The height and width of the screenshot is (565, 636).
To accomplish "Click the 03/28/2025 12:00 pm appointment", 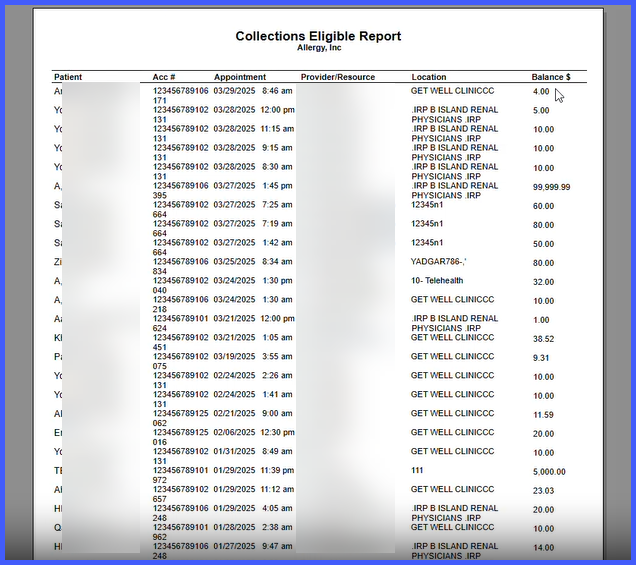I will pyautogui.click(x=254, y=110).
